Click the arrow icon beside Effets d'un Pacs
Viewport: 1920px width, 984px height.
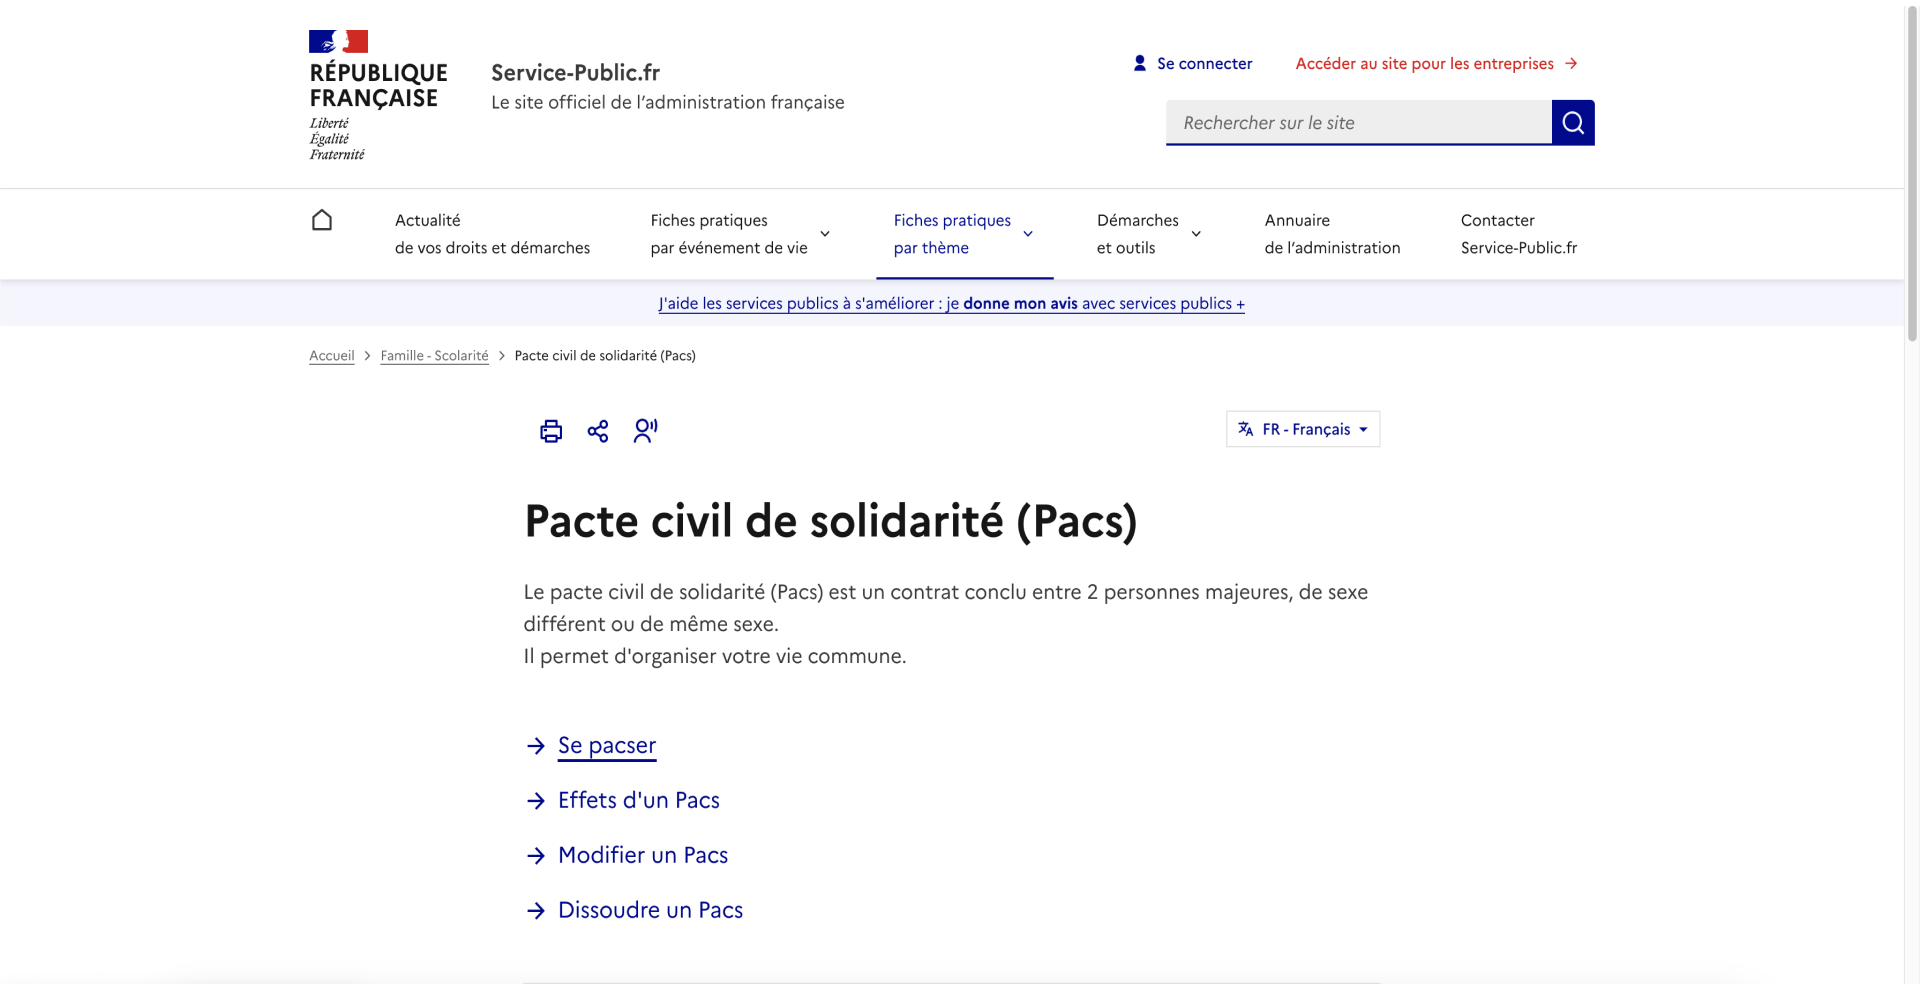point(536,801)
